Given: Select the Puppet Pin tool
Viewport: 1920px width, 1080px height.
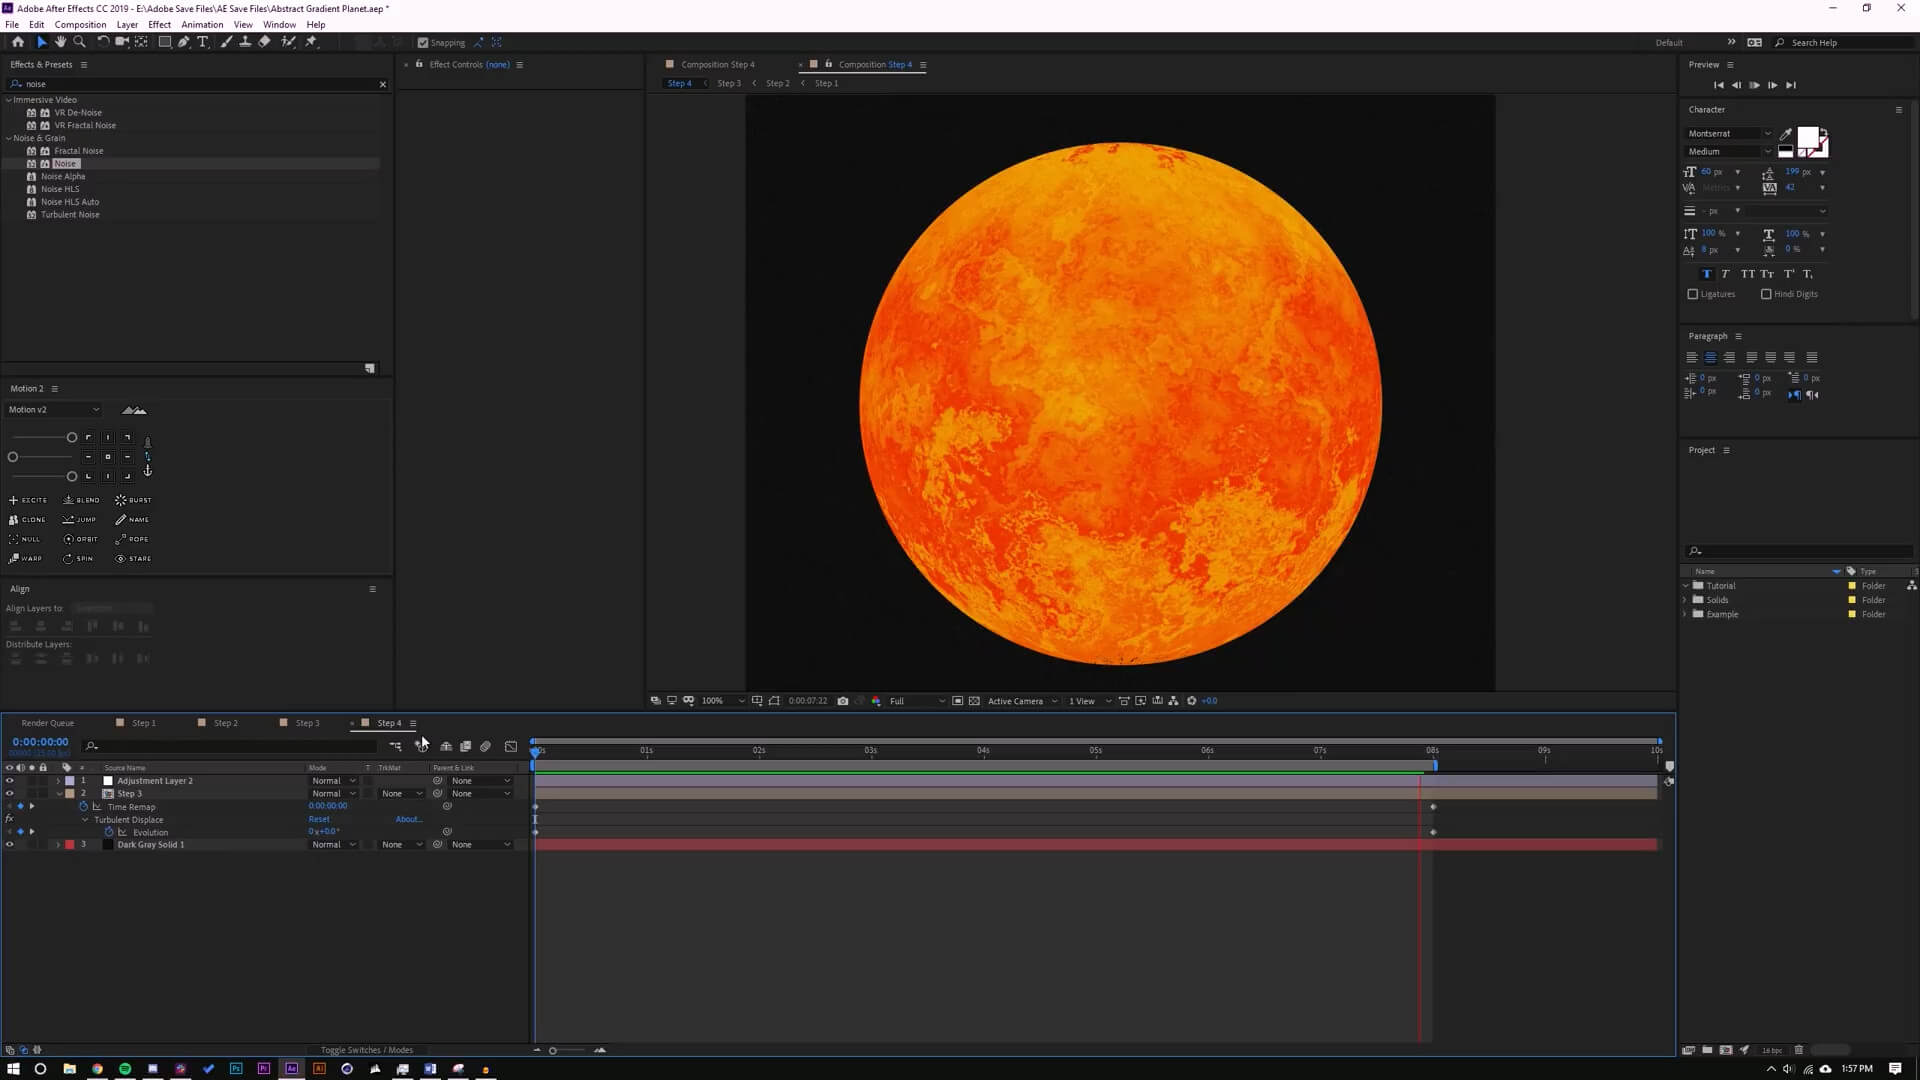Looking at the screenshot, I should tap(311, 42).
